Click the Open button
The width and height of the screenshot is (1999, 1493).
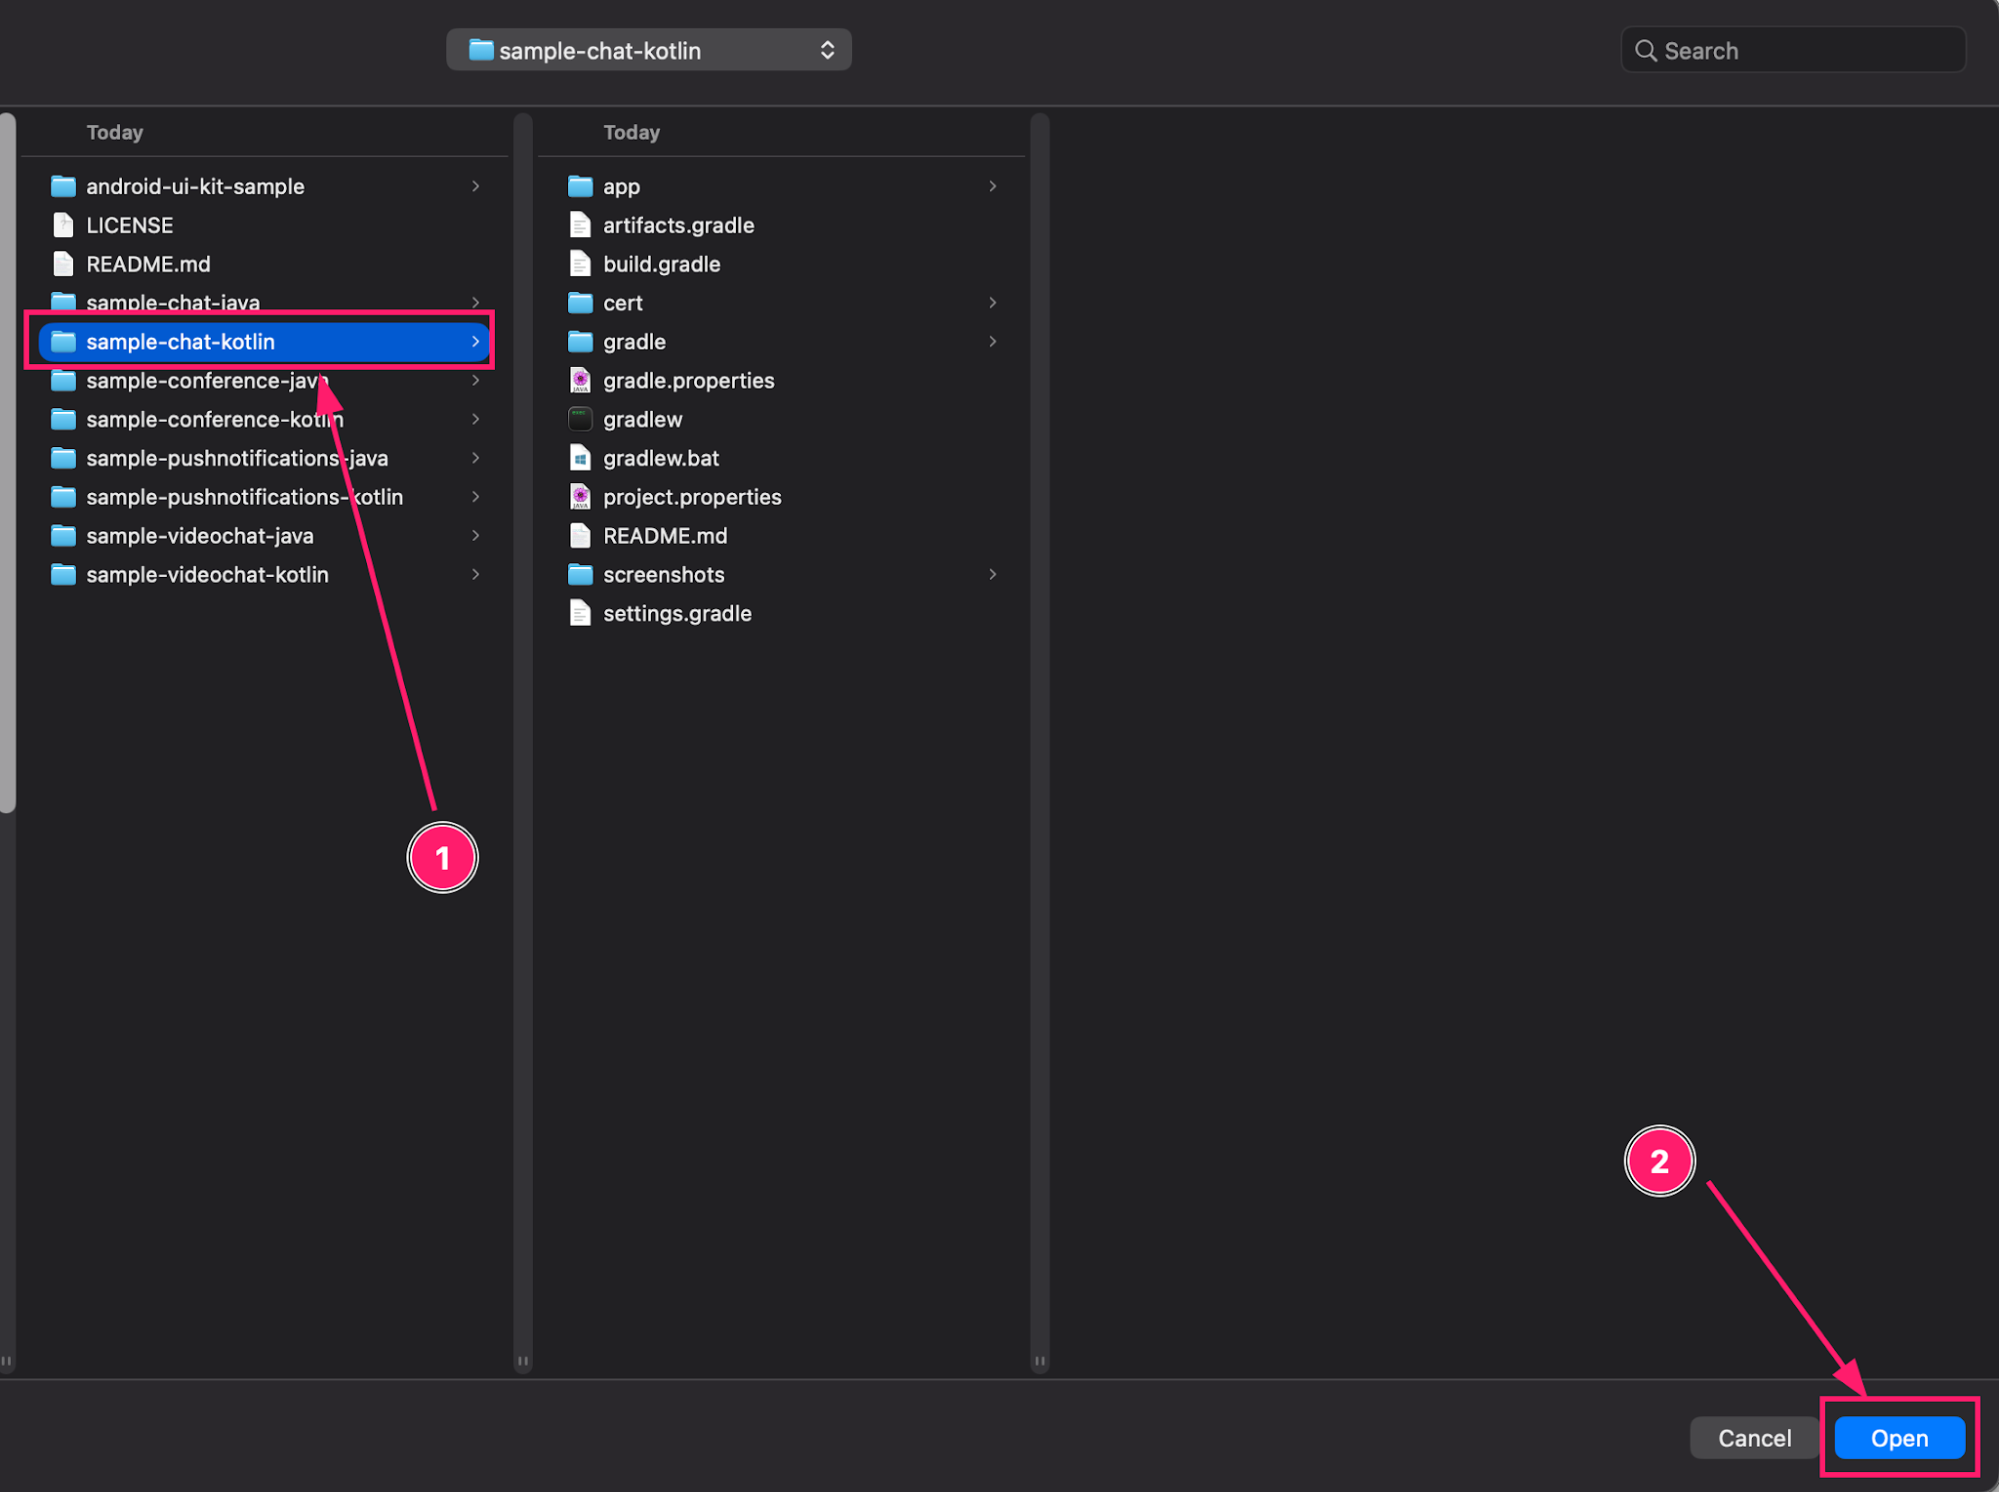(x=1899, y=1439)
